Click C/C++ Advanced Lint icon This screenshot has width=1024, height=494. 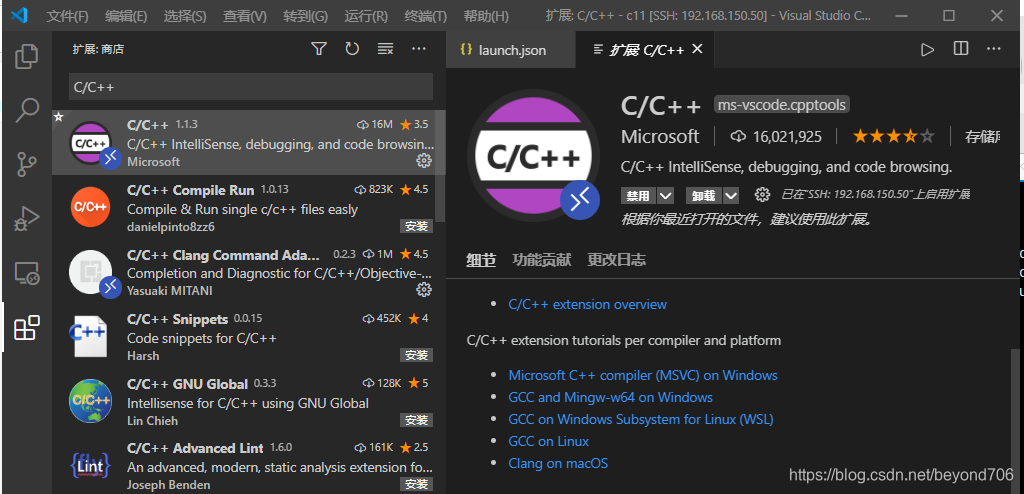click(x=90, y=465)
